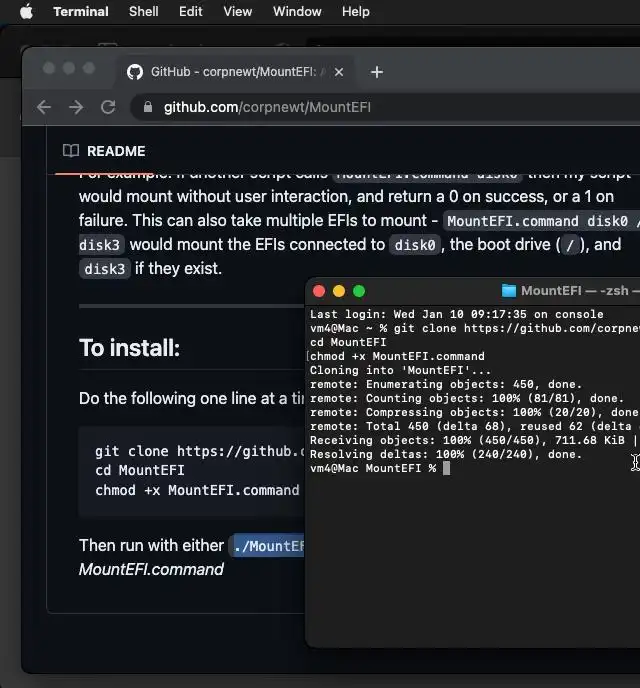Open the Edit menu

pyautogui.click(x=190, y=12)
